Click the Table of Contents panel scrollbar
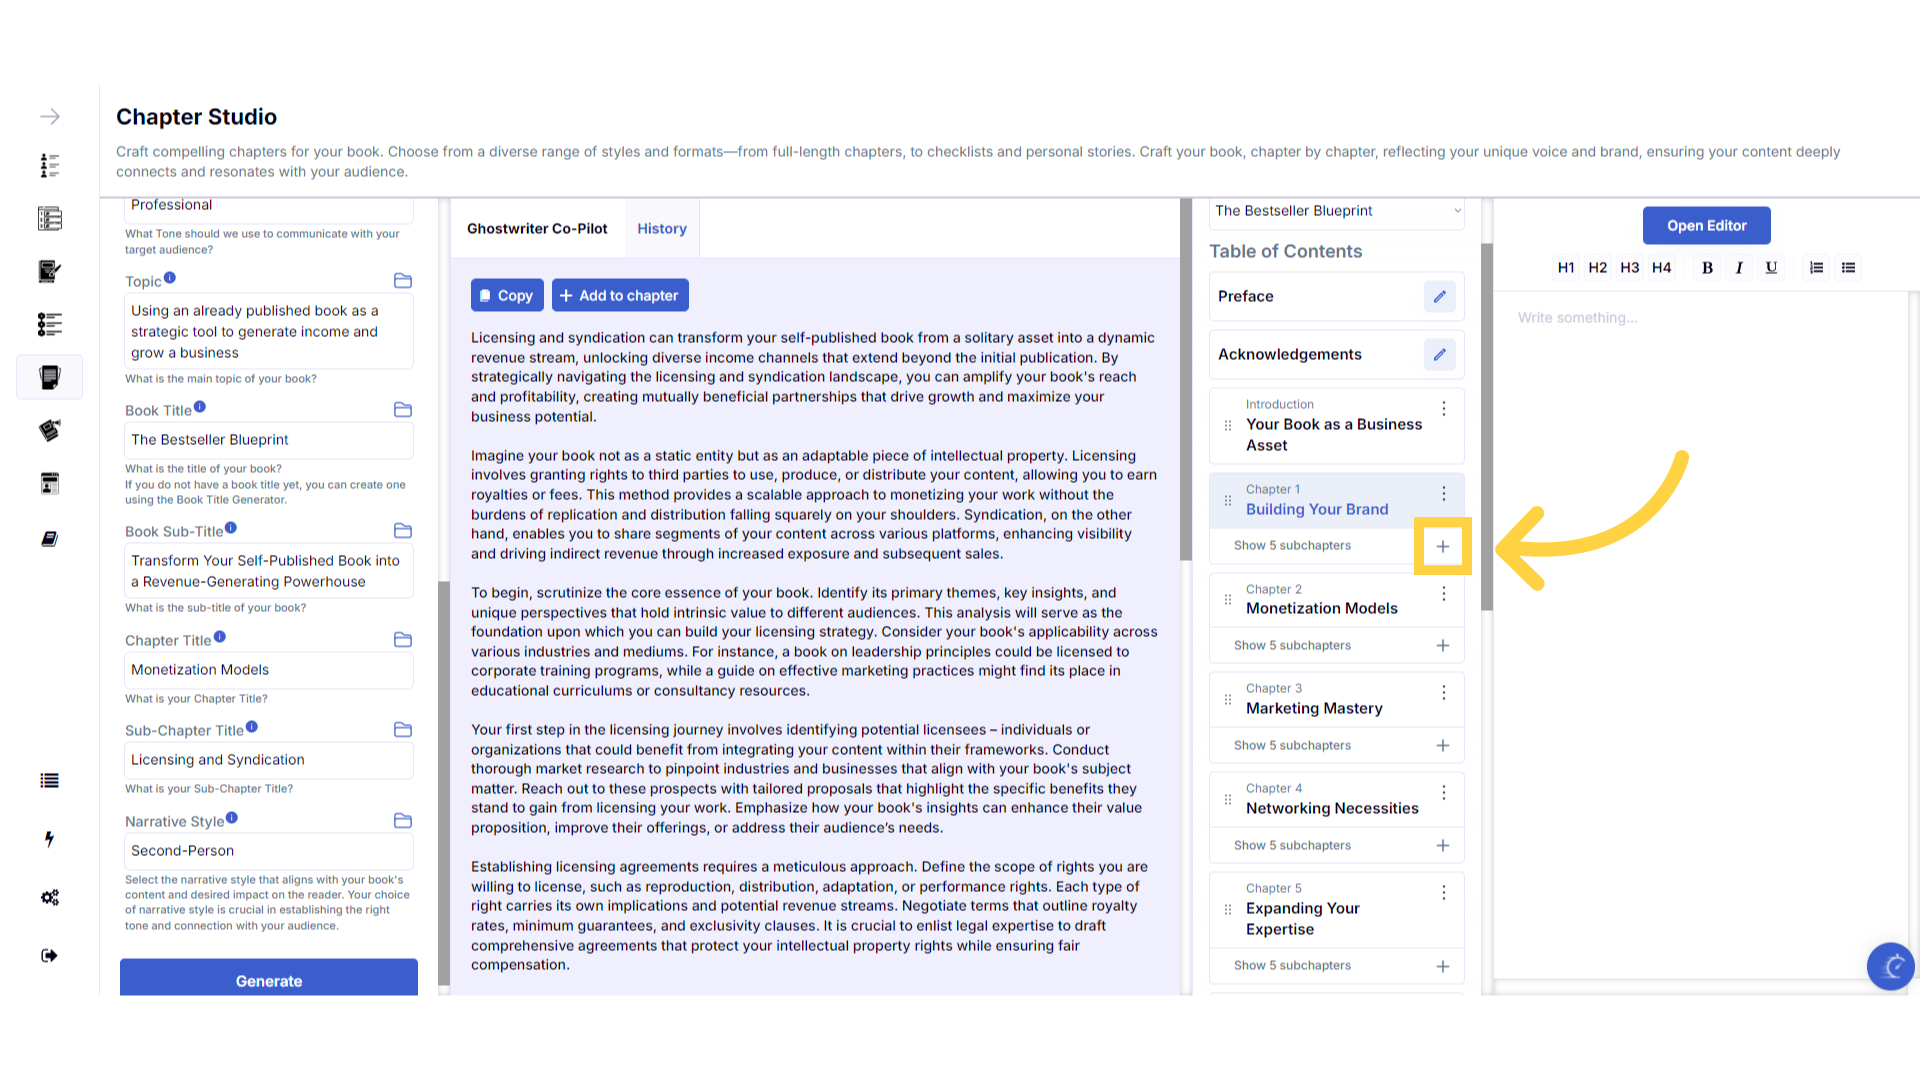The image size is (1920, 1080). click(1487, 427)
